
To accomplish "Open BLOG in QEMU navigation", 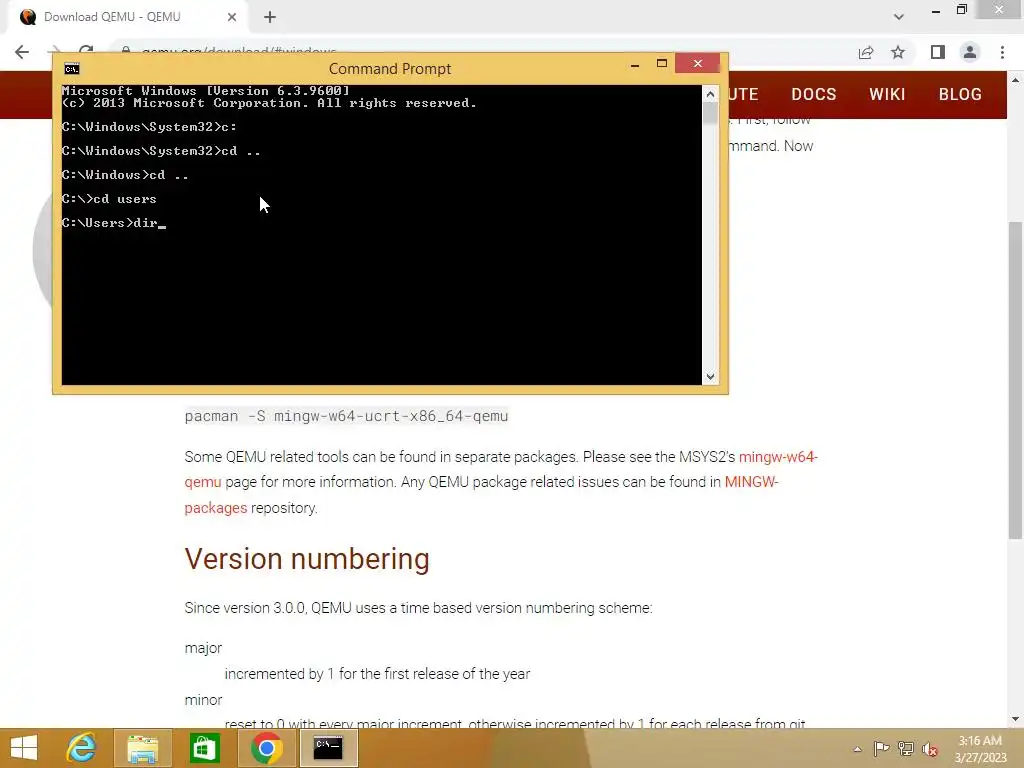I will tap(960, 95).
